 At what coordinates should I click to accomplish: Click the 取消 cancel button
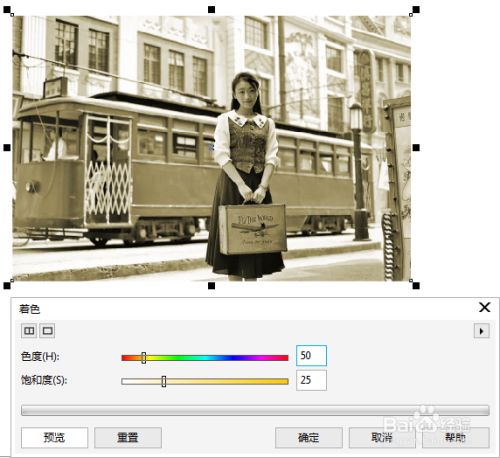tap(382, 437)
